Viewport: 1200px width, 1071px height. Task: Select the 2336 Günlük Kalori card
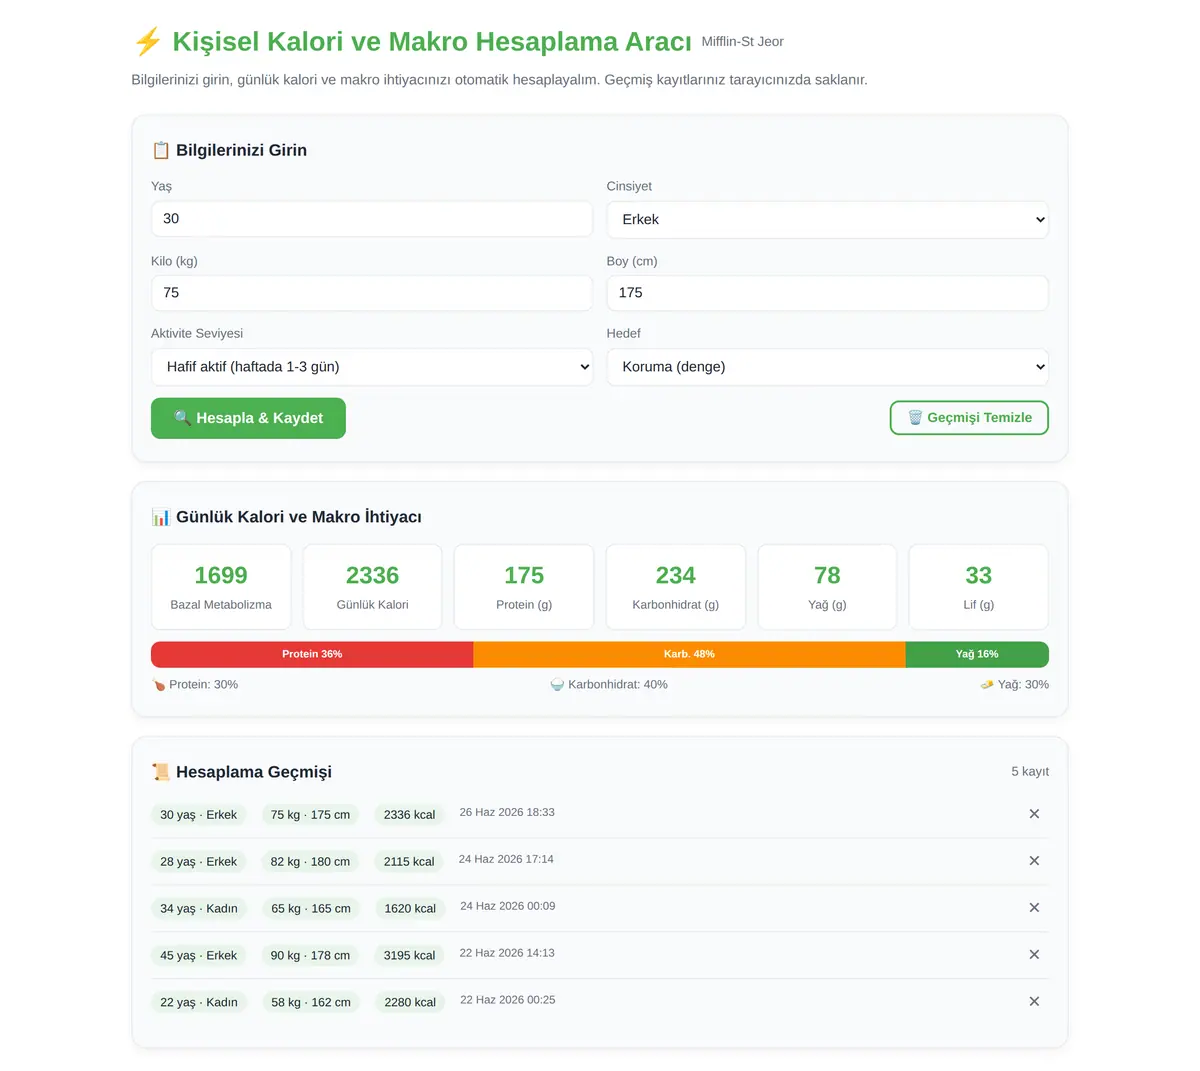[372, 587]
